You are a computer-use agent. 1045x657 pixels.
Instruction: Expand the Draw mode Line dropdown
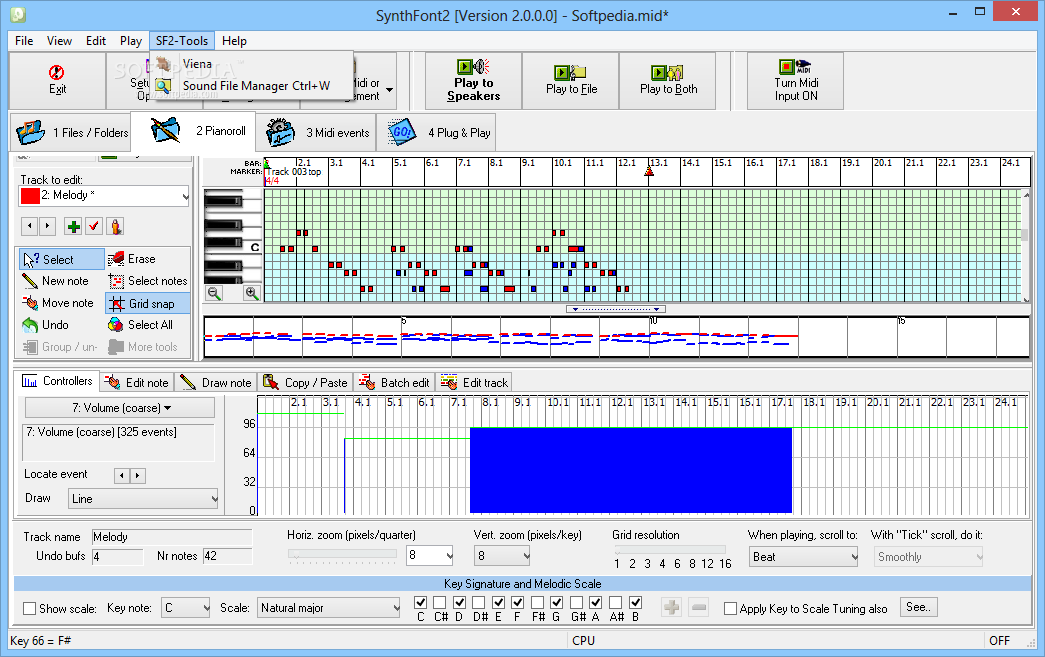point(213,498)
